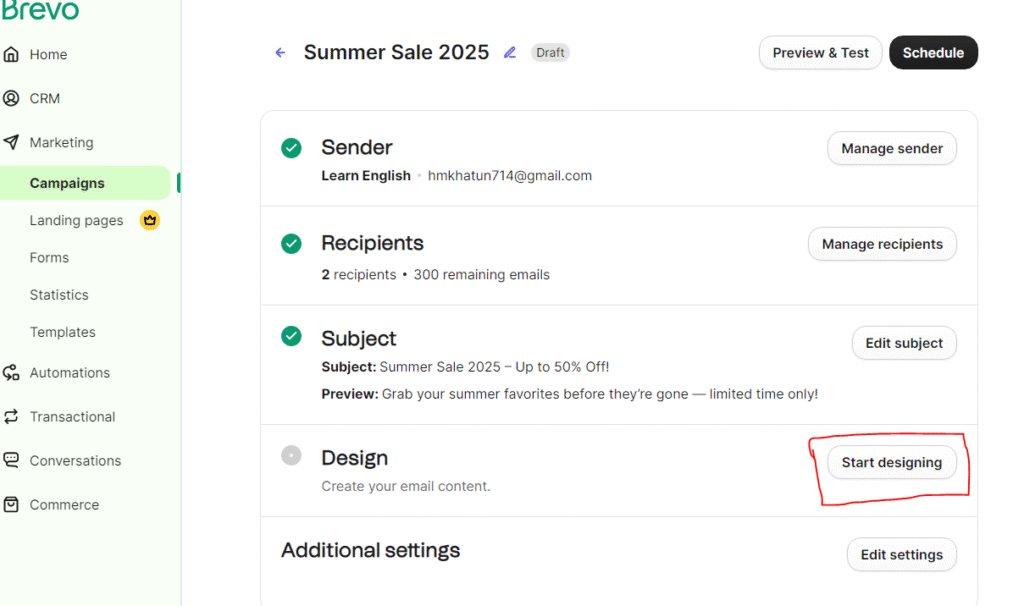This screenshot has height=606, width=1024.
Task: Go back using the left arrow
Action: [280, 53]
